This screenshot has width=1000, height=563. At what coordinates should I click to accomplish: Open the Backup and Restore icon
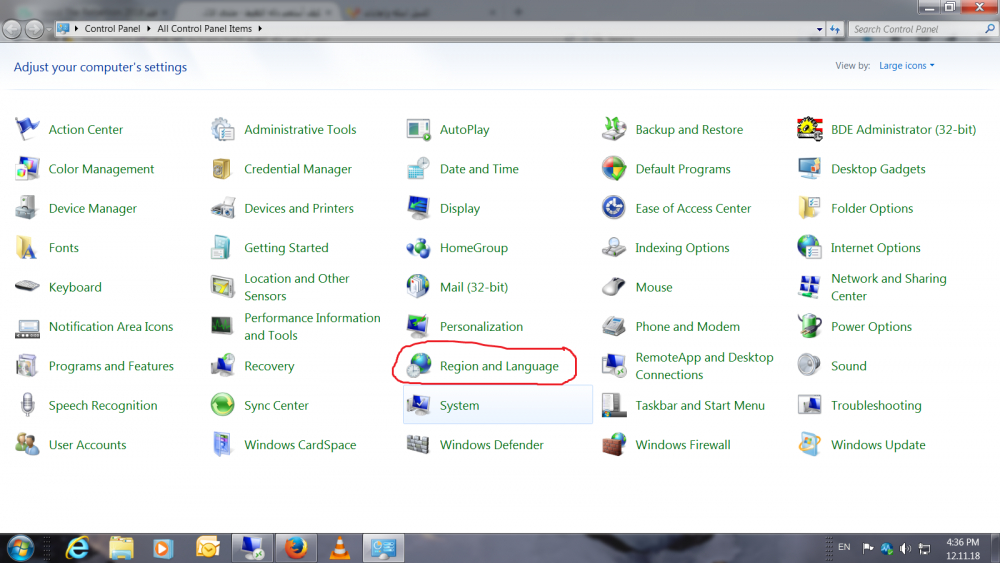point(614,129)
